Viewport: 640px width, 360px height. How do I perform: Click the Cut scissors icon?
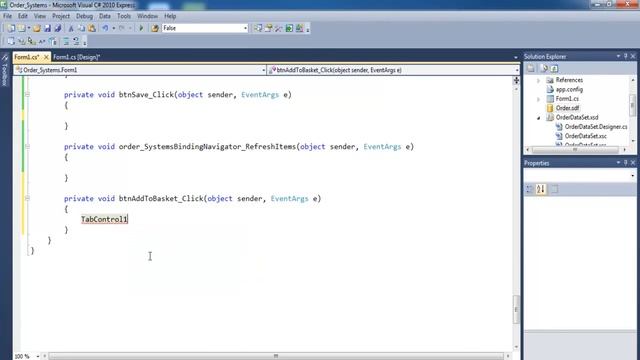pyautogui.click(x=71, y=28)
